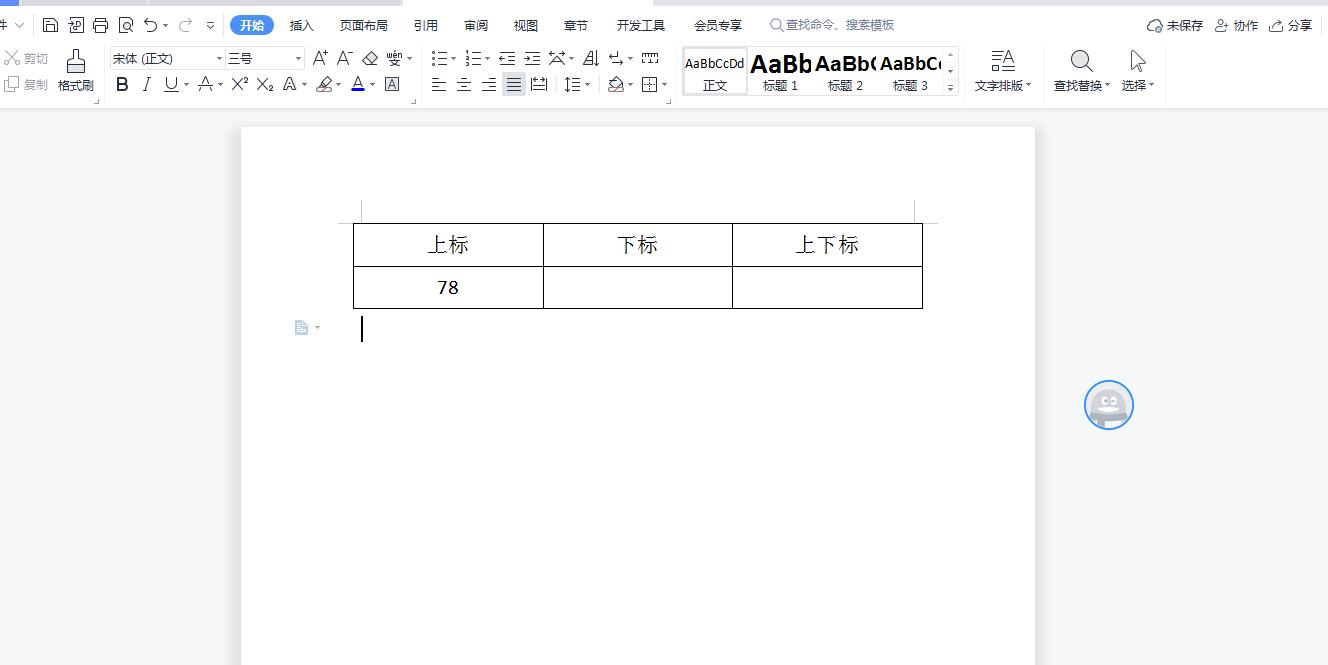
Task: Click the increase indent icon
Action: click(532, 58)
